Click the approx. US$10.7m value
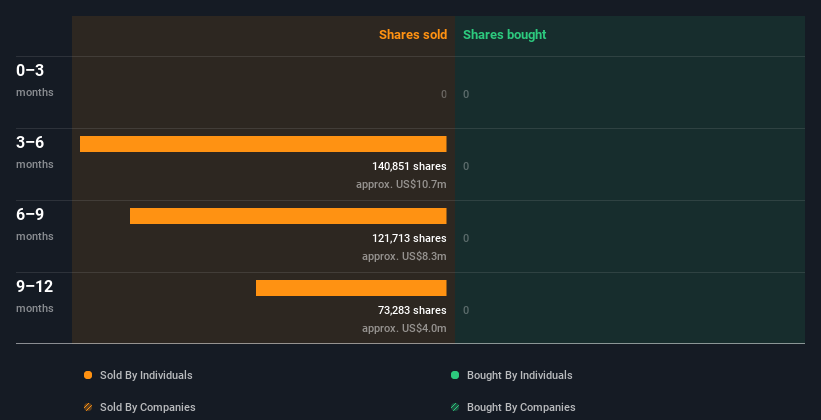The height and width of the screenshot is (420, 821). [x=401, y=184]
